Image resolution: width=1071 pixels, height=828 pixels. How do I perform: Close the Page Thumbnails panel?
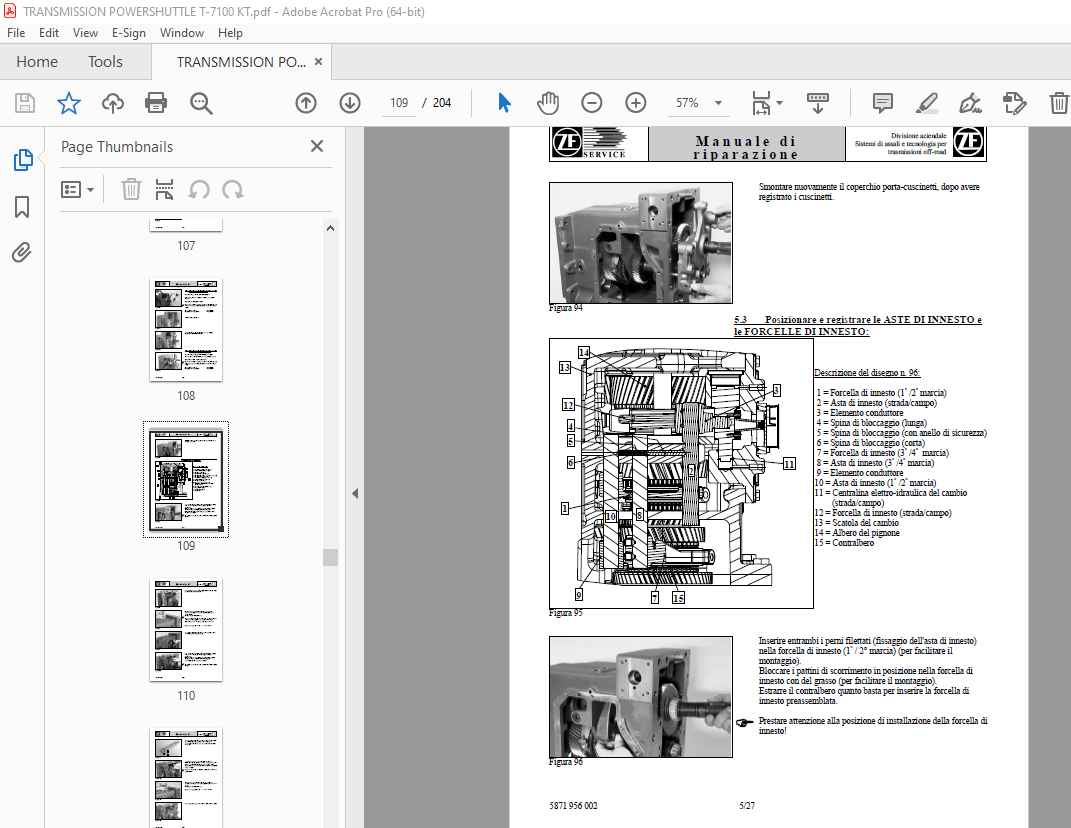pos(317,146)
